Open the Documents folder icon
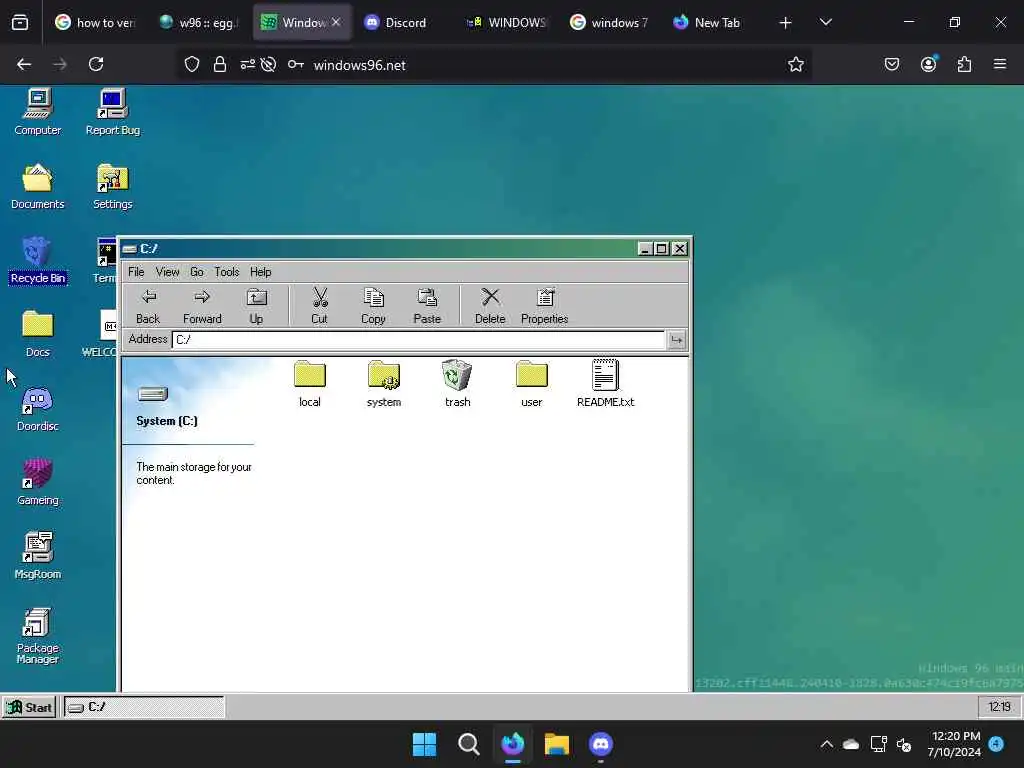Viewport: 1024px width, 768px height. tap(38, 186)
